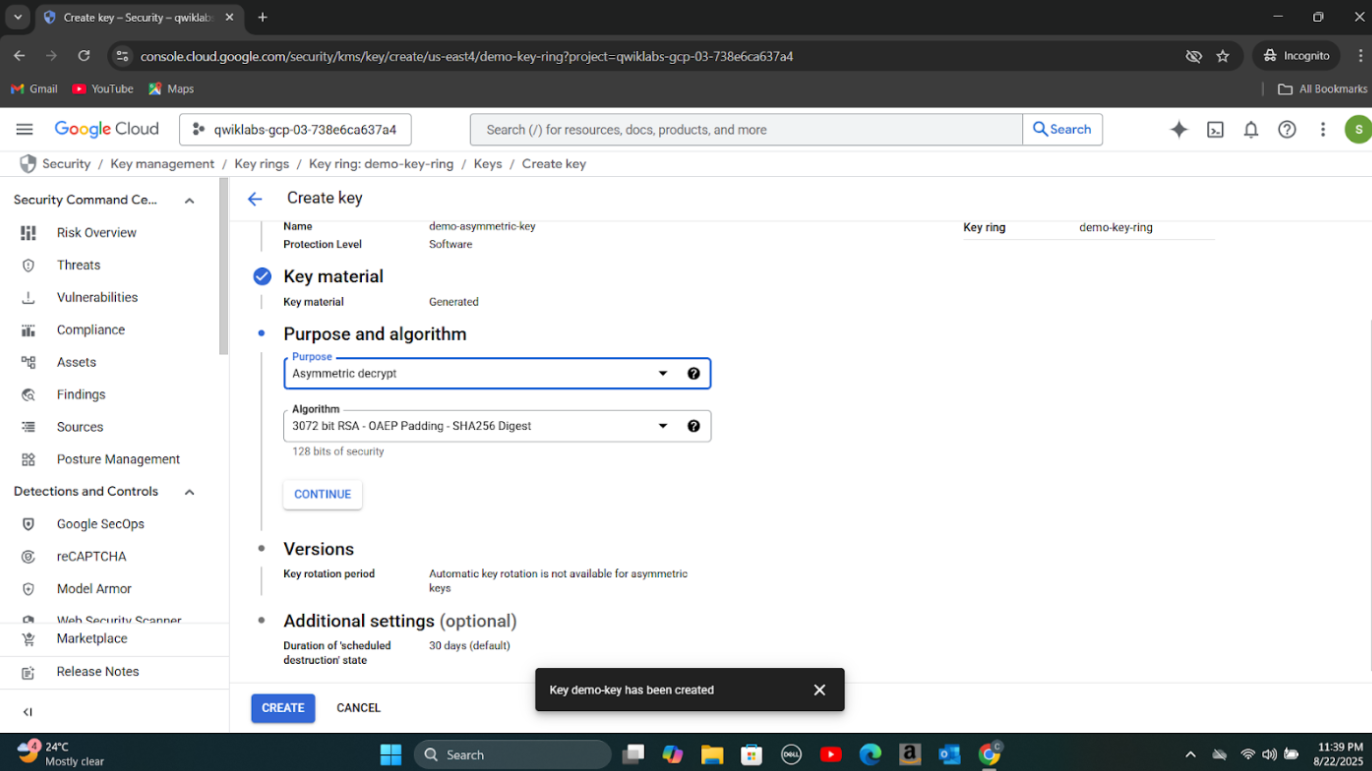
Task: Go to Key rings breadcrumb link
Action: [x=261, y=164]
